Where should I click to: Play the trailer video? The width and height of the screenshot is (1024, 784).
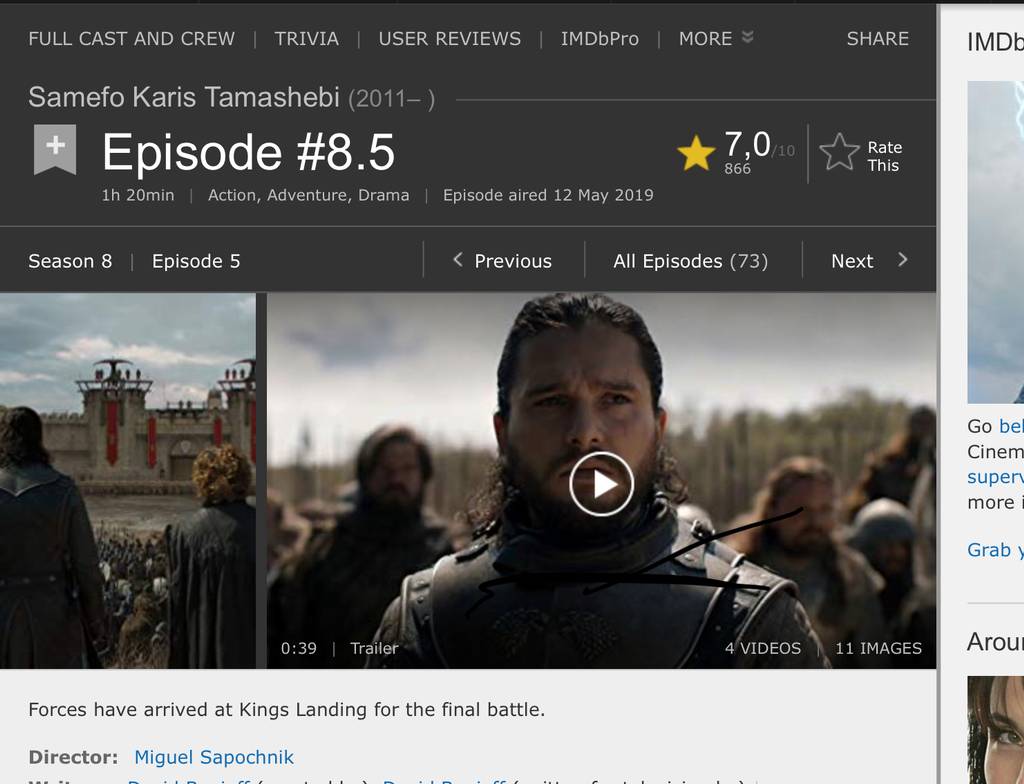coord(601,484)
